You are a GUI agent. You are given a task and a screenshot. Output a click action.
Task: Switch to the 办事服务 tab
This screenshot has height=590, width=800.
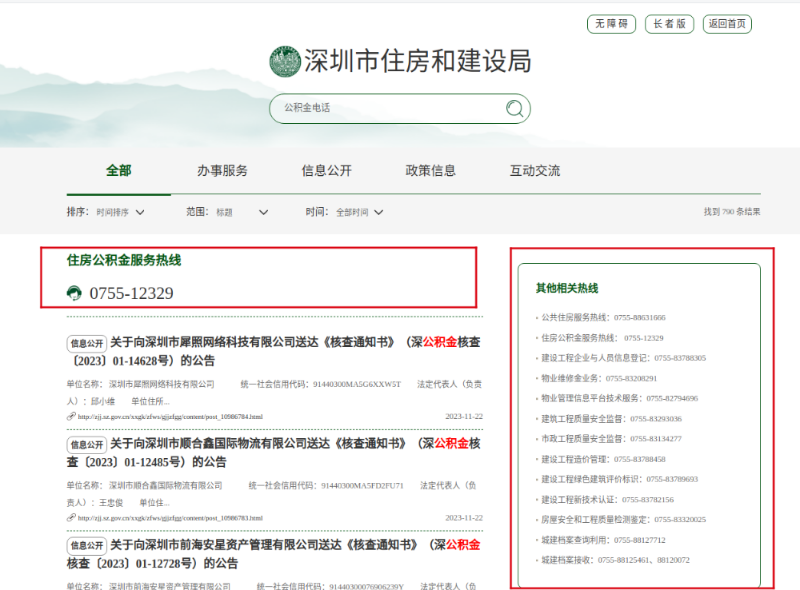pyautogui.click(x=222, y=171)
